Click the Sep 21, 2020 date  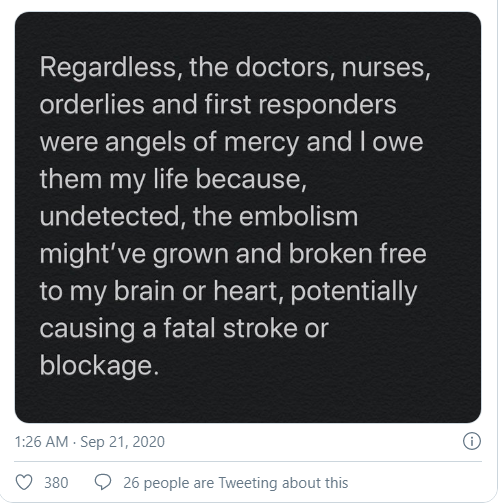[x=123, y=442]
